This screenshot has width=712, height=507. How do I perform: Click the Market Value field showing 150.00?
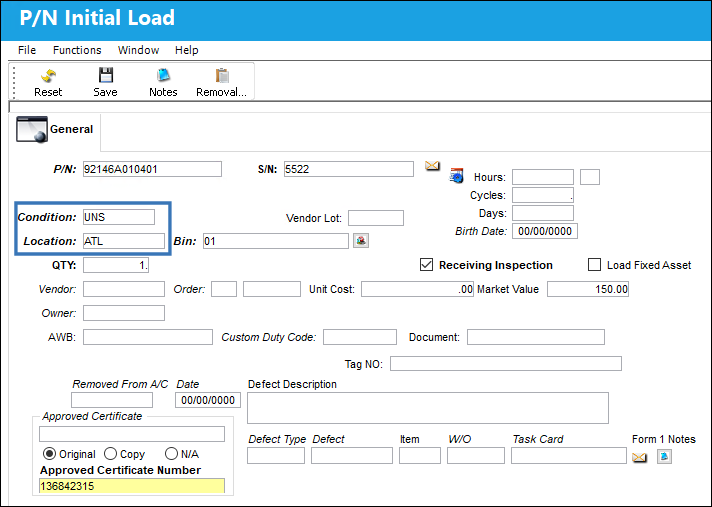pyautogui.click(x=588, y=289)
